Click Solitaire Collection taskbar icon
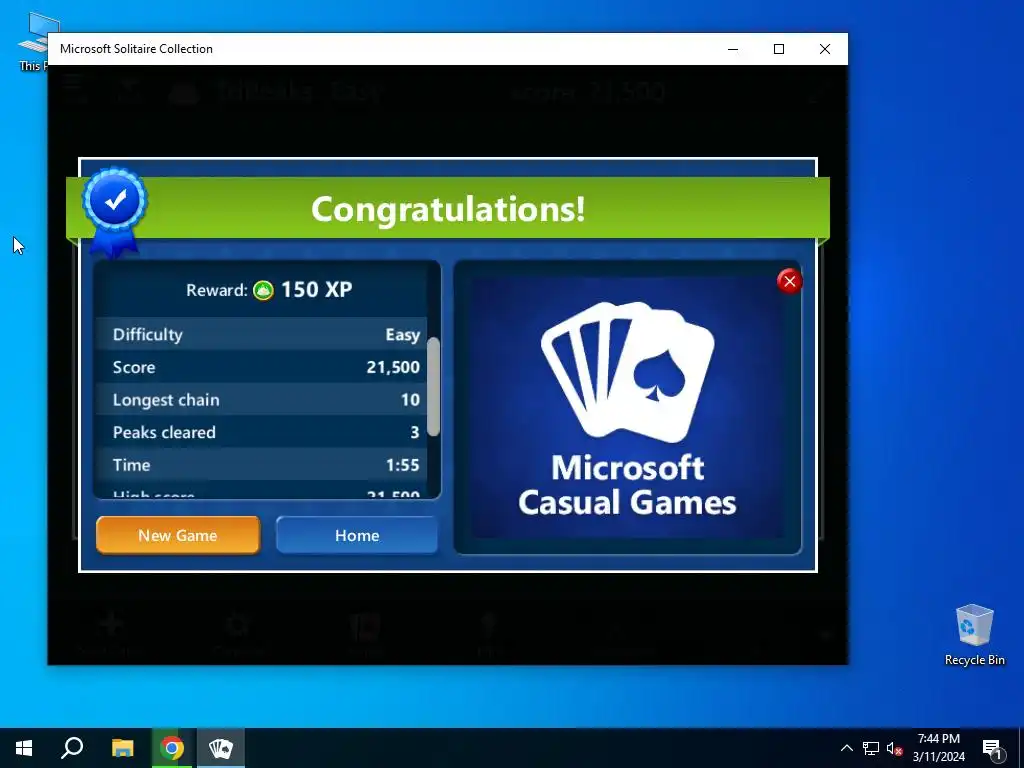The image size is (1024, 768). pyautogui.click(x=221, y=748)
